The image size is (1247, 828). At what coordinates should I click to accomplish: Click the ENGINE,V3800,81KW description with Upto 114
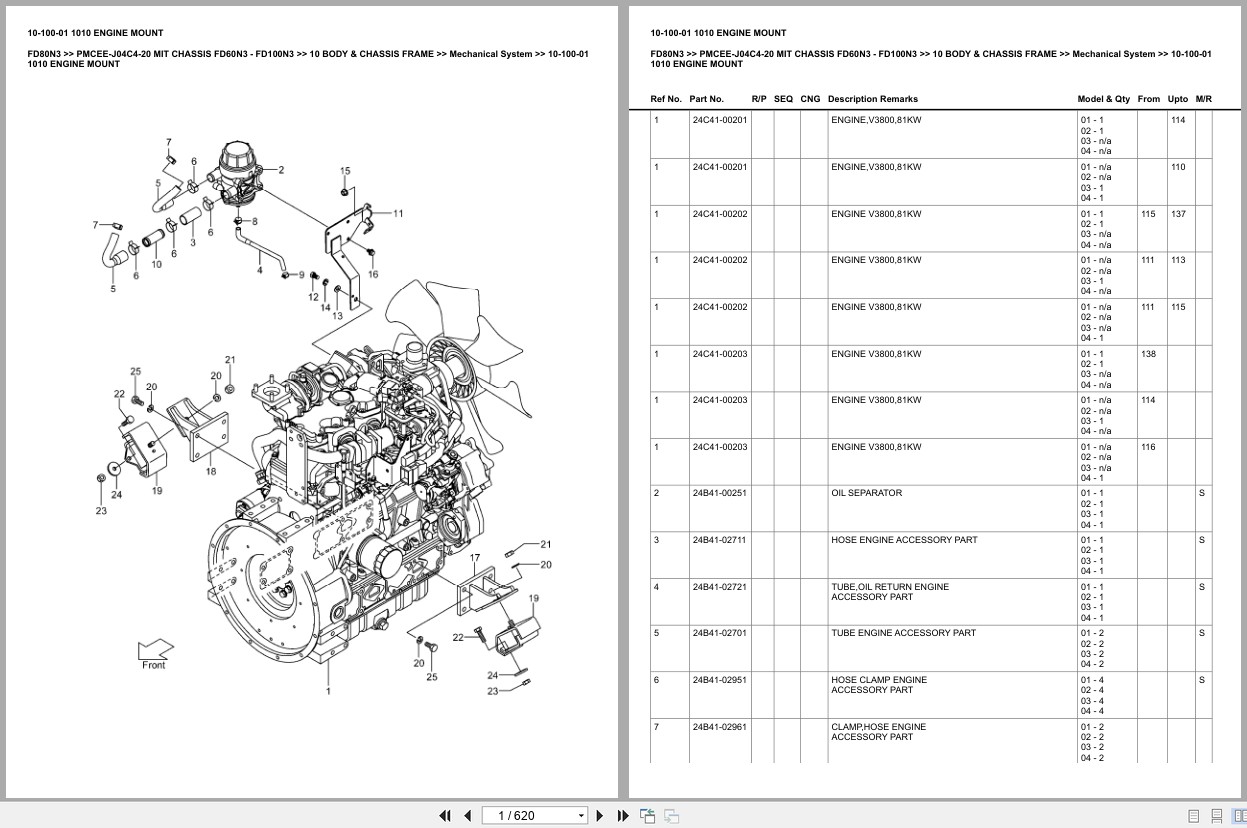[876, 120]
